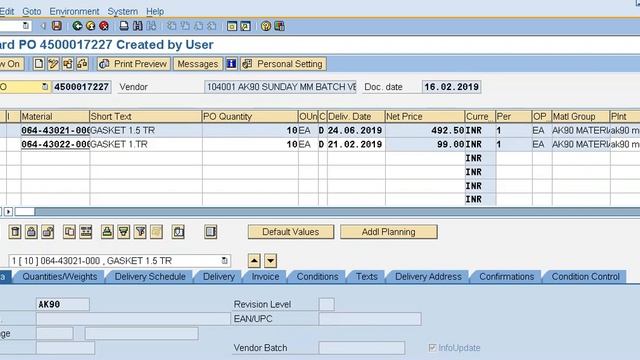Click the Sort Ascending icon

tap(107, 232)
